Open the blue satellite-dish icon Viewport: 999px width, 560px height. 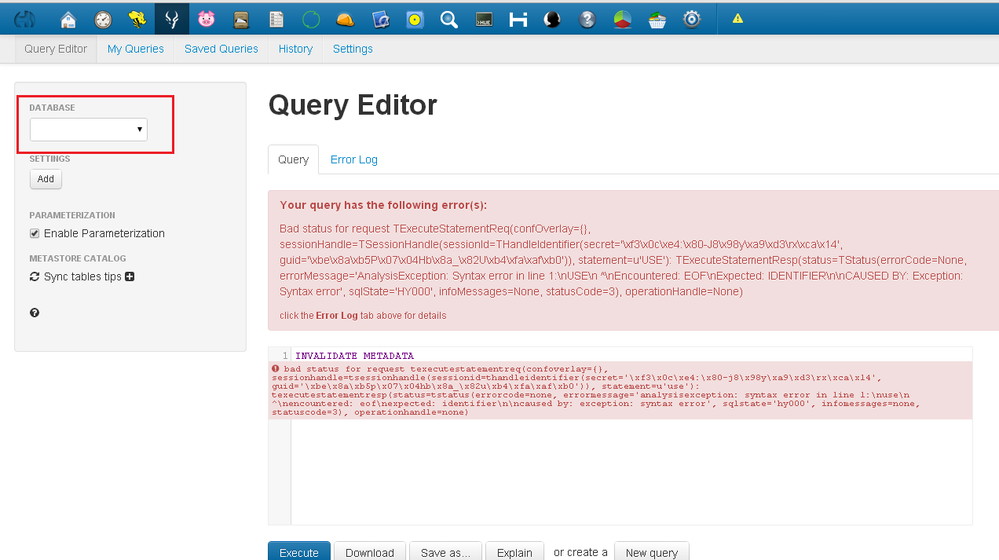coord(380,20)
